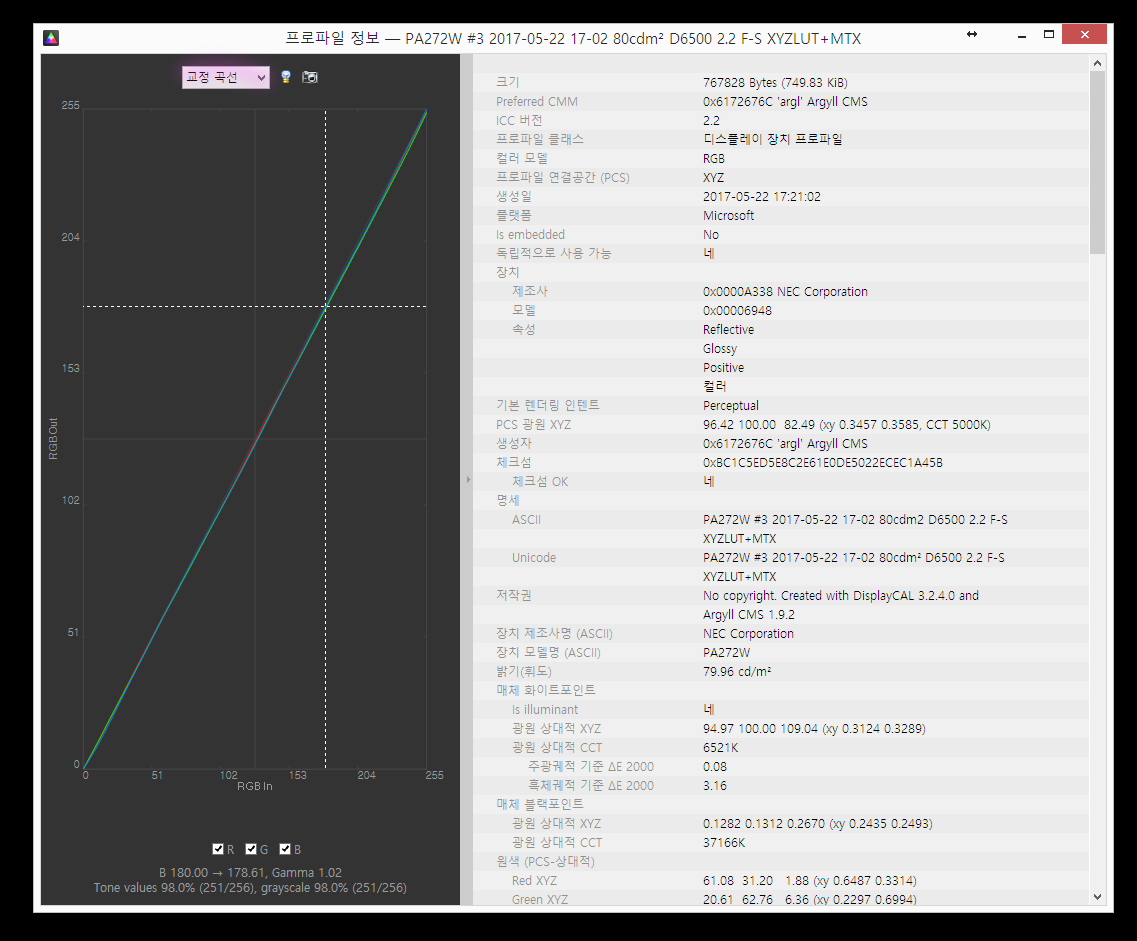Click the Red XYZ value row
This screenshot has width=1137, height=941.
(x=780, y=881)
